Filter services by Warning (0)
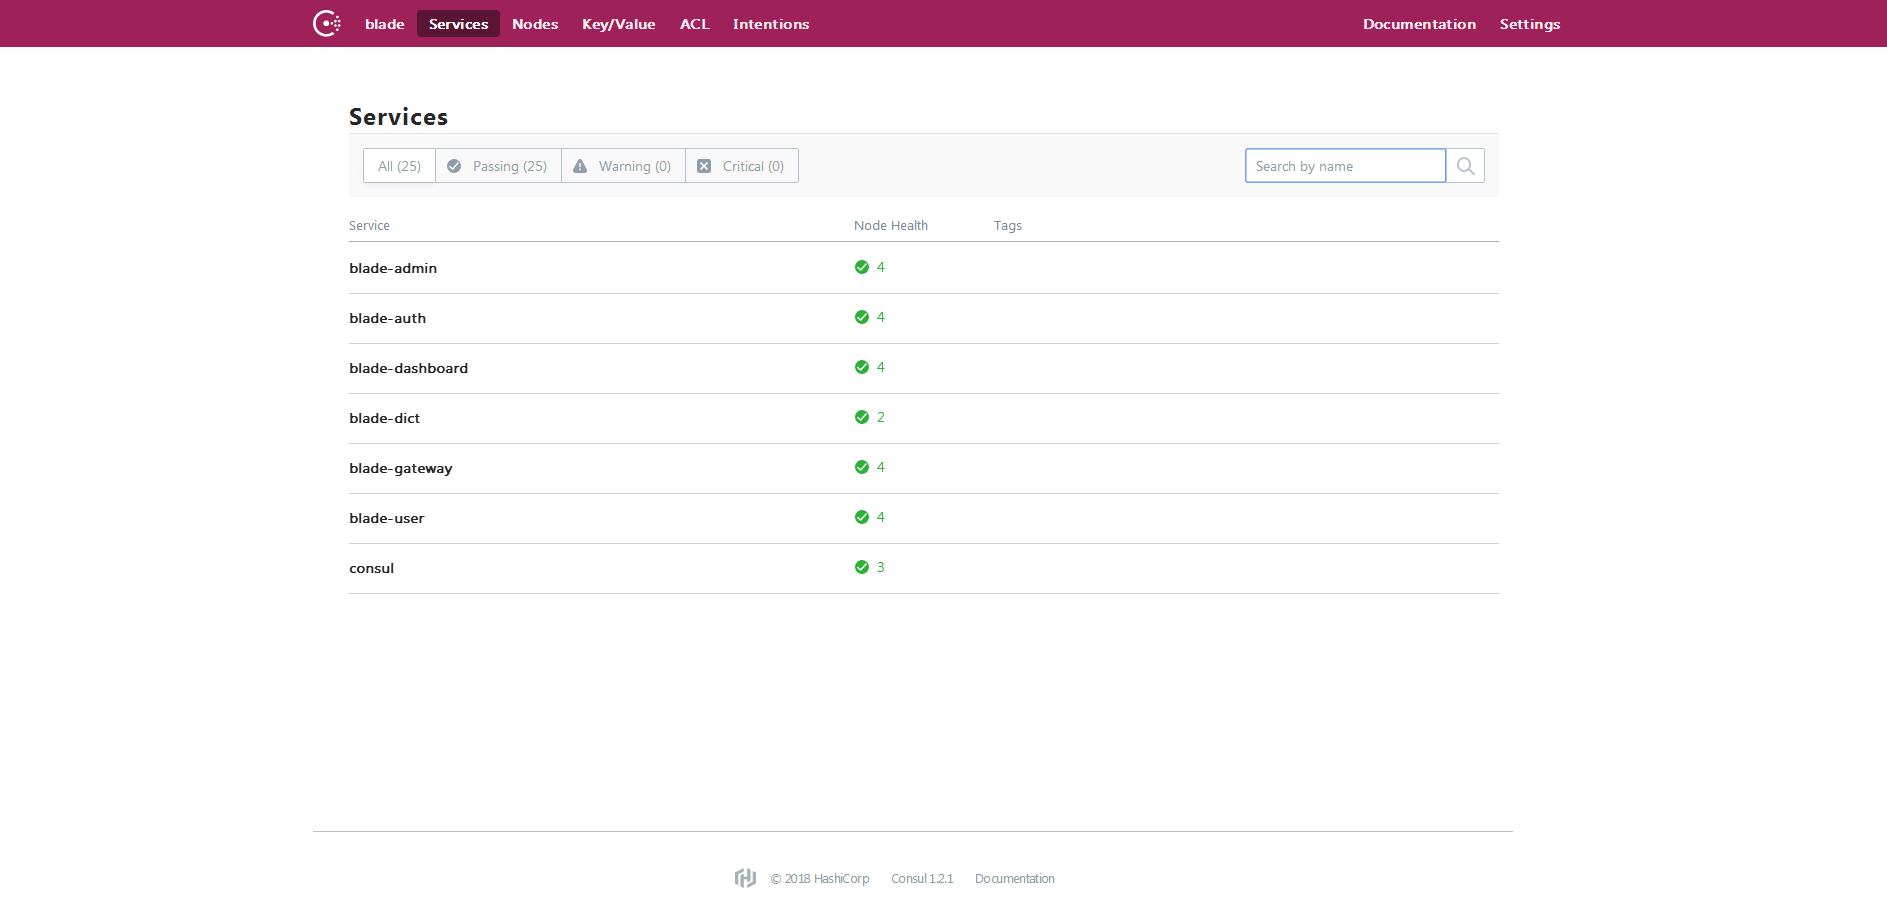The image size is (1887, 909). (x=623, y=166)
